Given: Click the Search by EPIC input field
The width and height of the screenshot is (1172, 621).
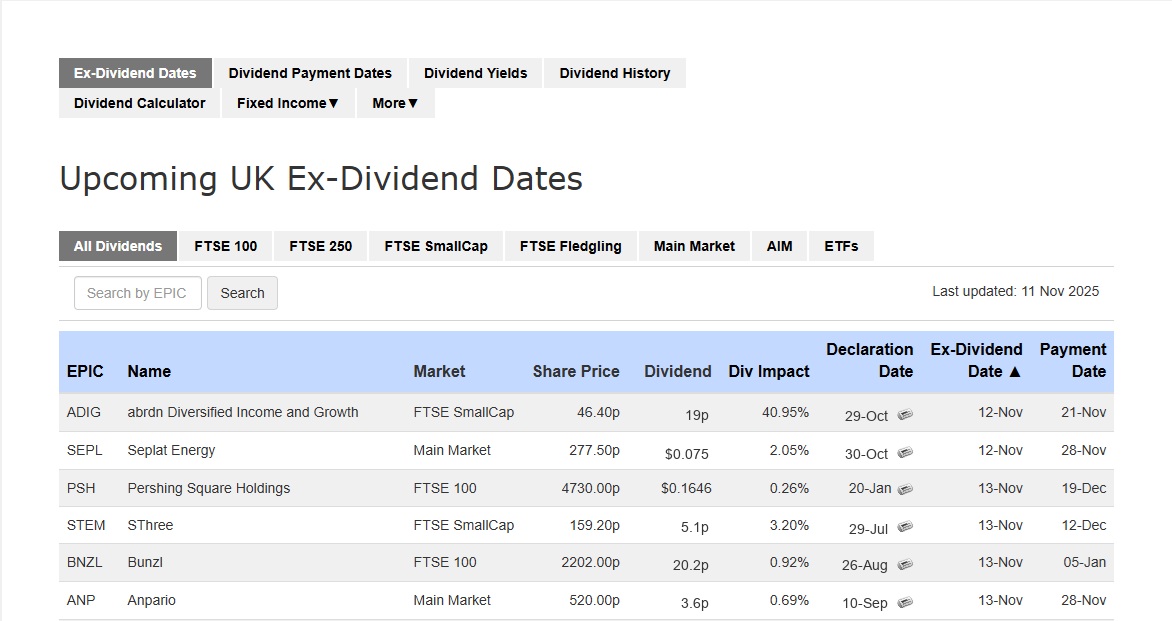Looking at the screenshot, I should click(x=137, y=293).
